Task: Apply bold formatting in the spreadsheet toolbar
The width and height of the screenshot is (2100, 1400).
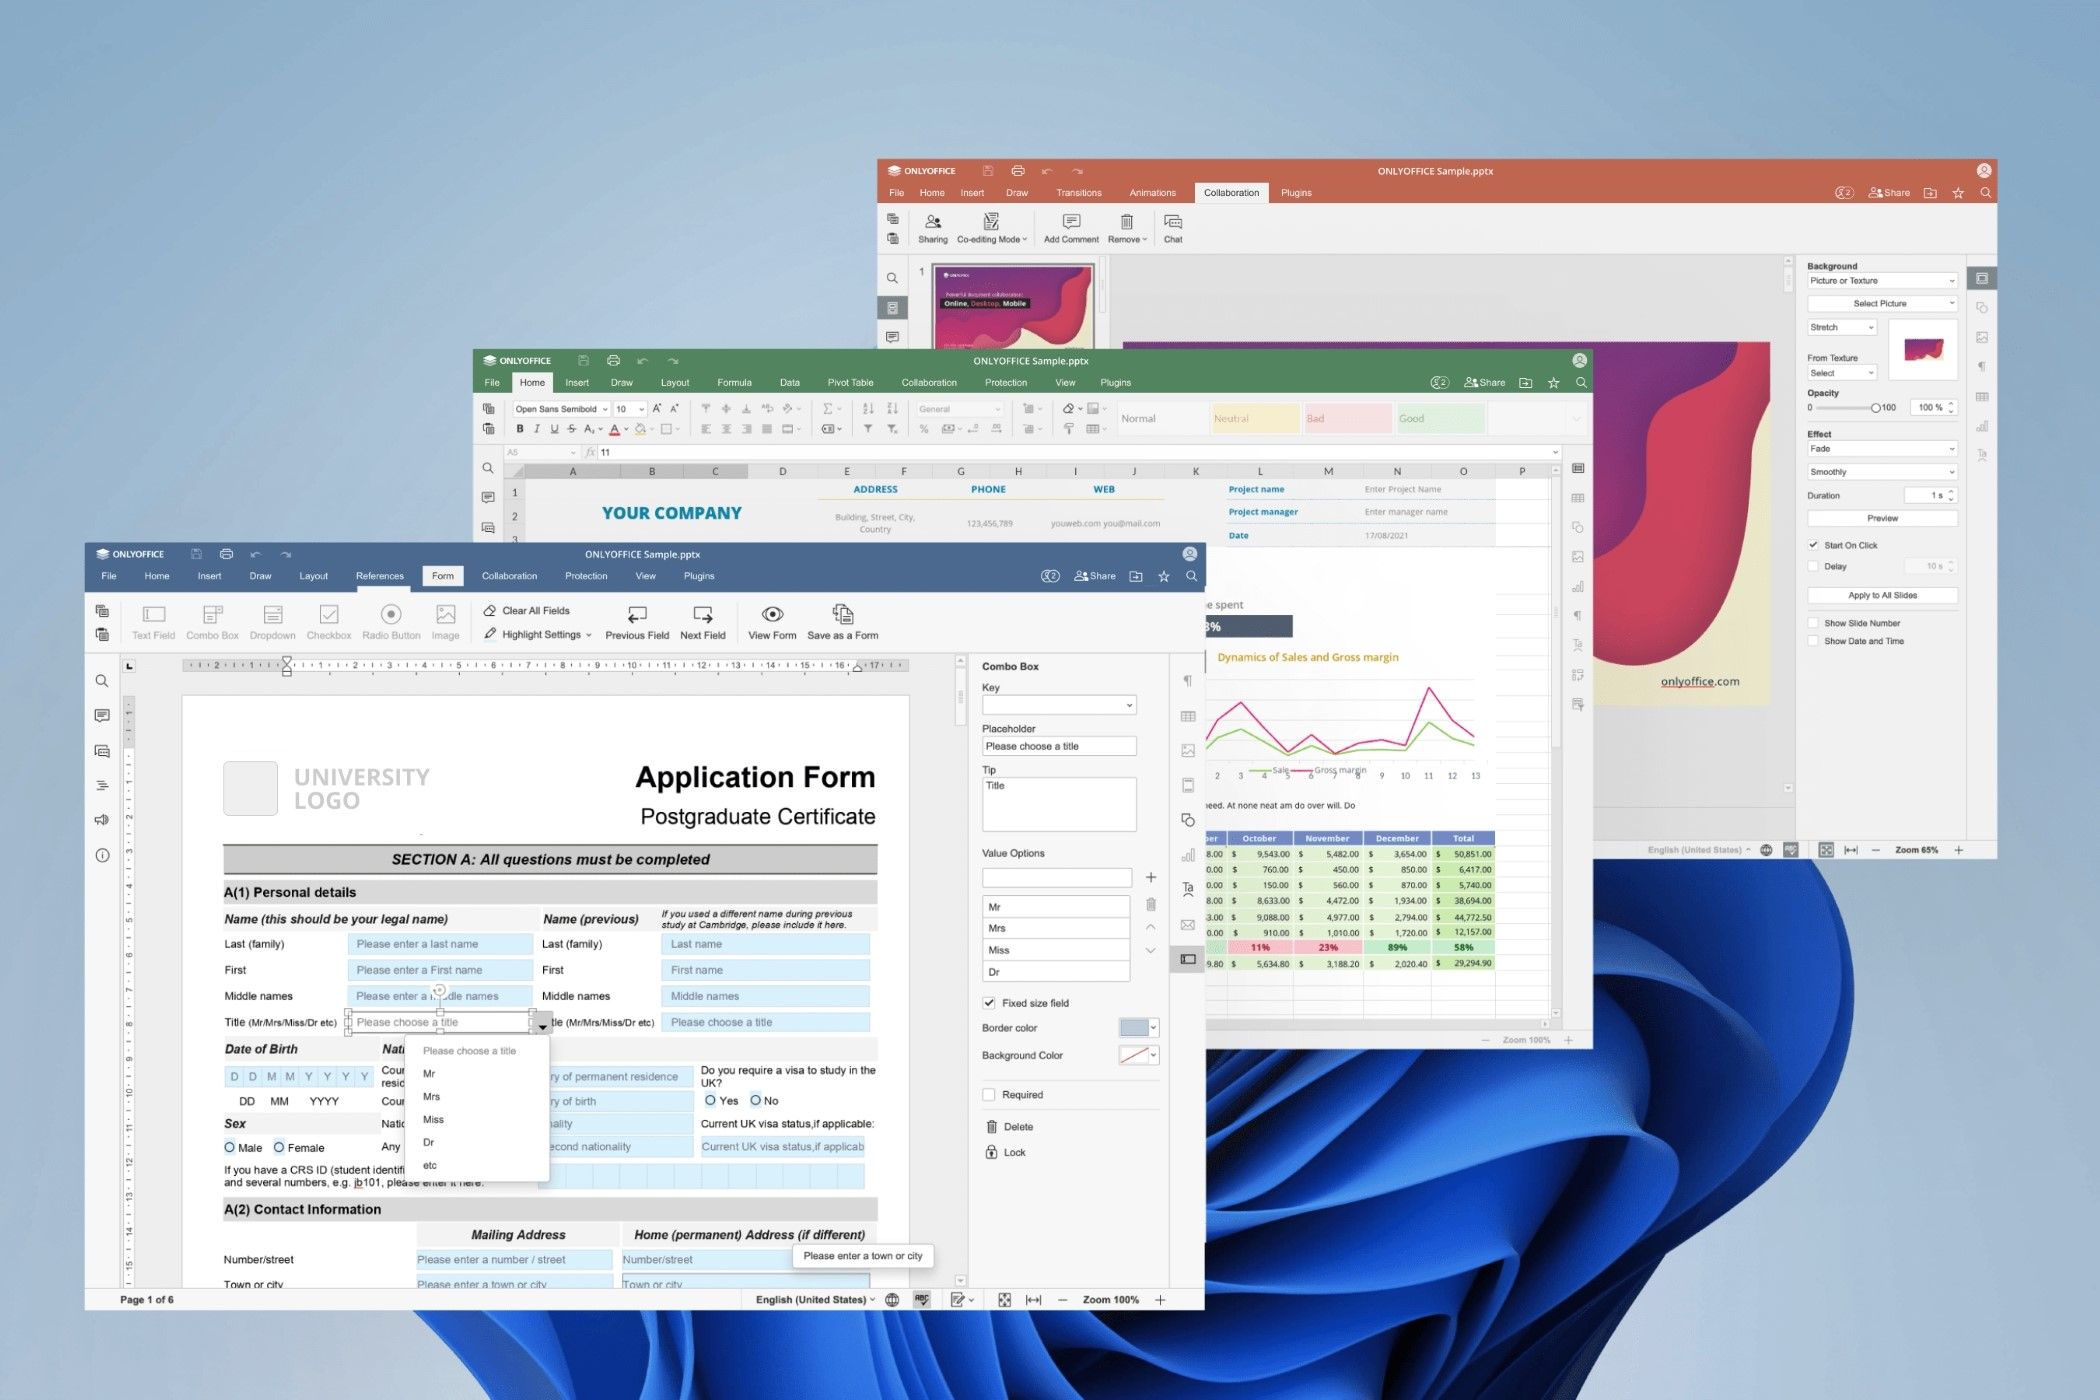Action: coord(520,428)
